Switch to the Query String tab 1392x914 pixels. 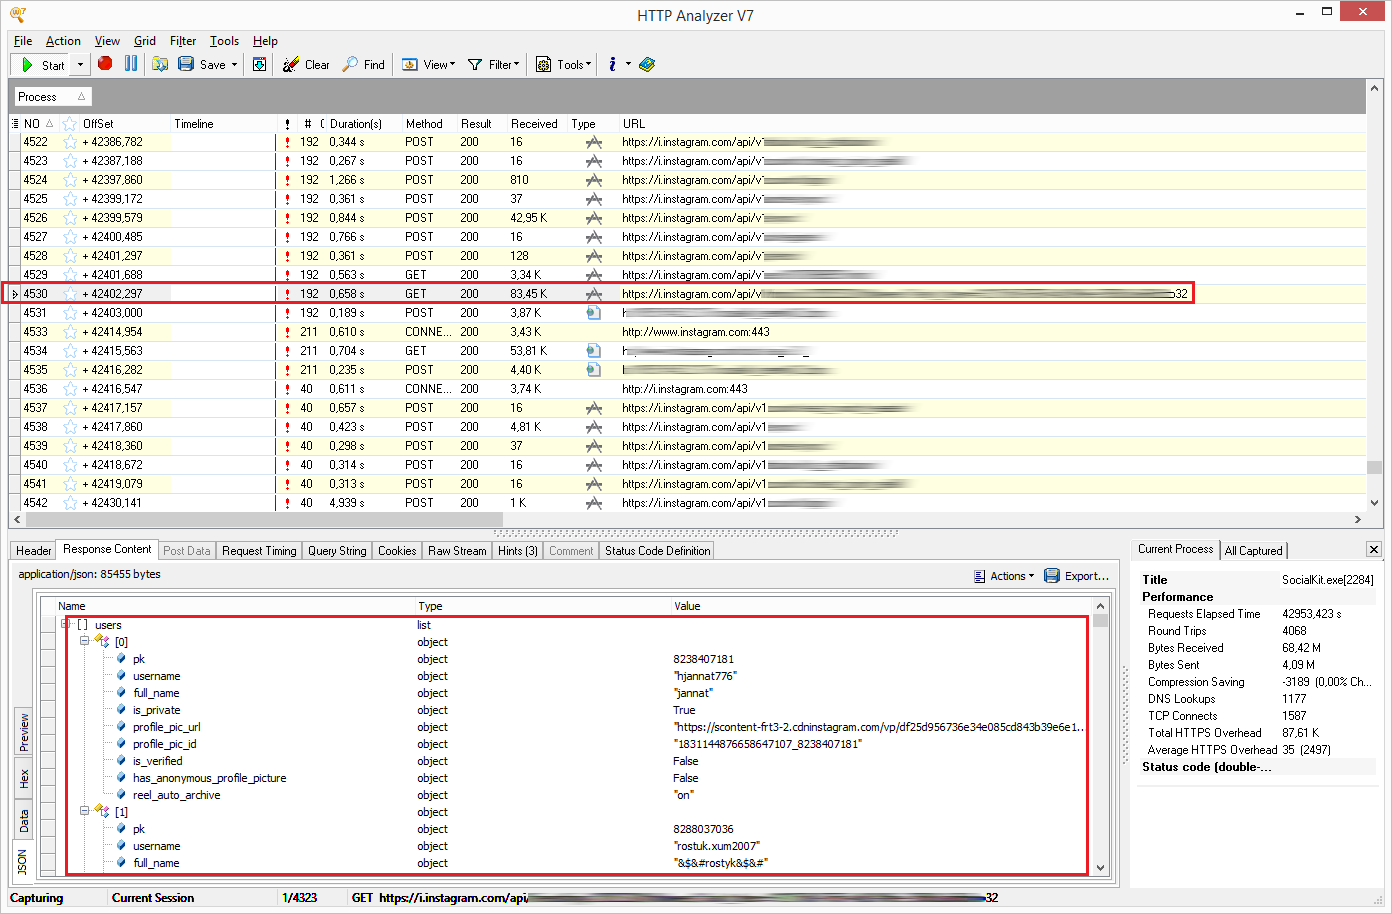[x=337, y=551]
